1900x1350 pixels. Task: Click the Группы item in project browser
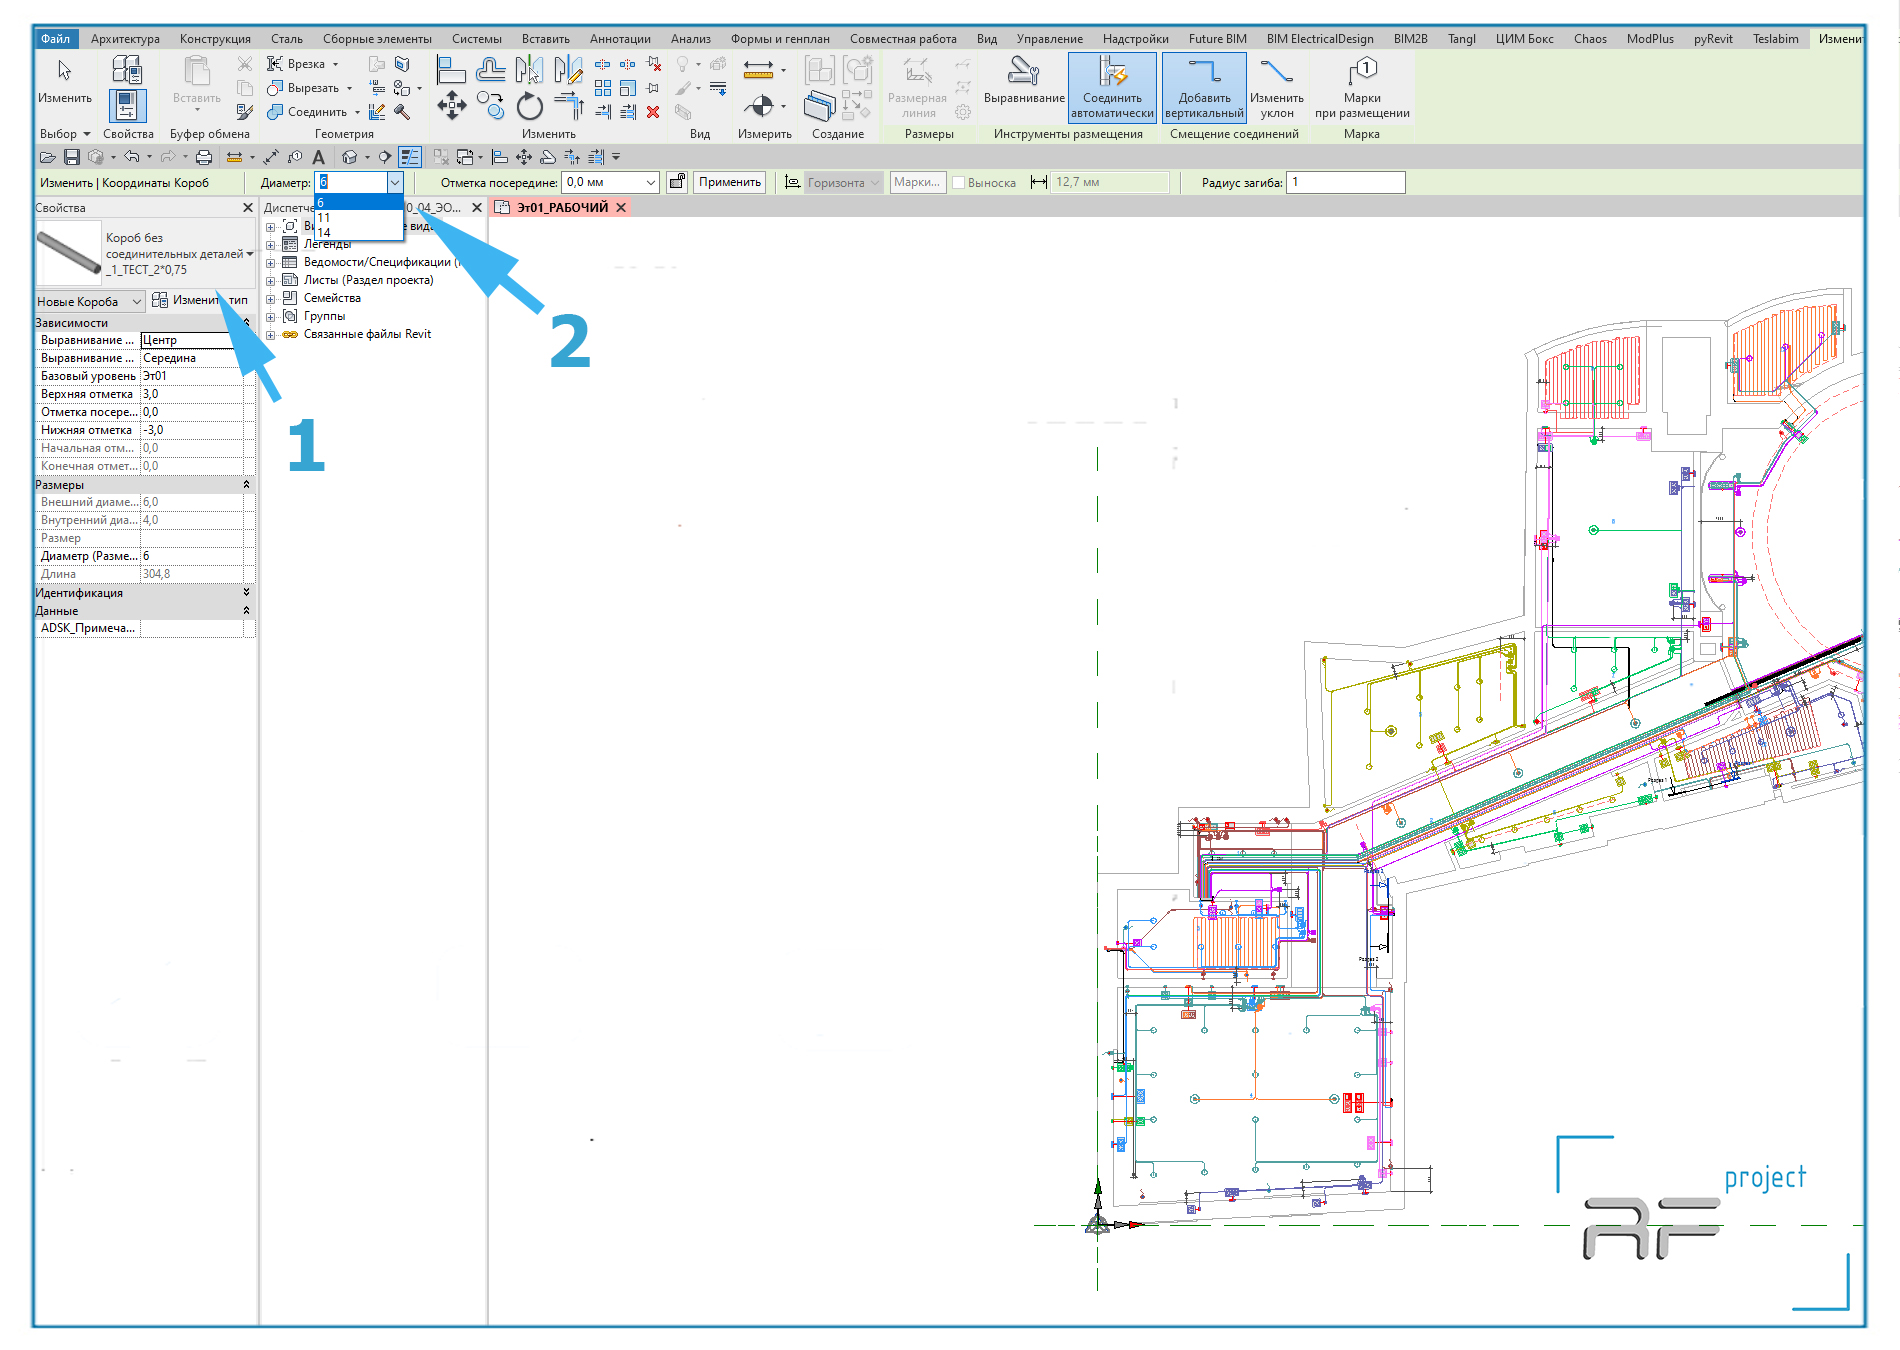point(324,316)
